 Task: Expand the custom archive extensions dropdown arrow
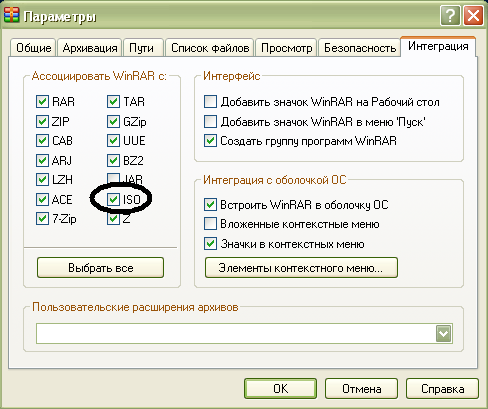pyautogui.click(x=444, y=333)
